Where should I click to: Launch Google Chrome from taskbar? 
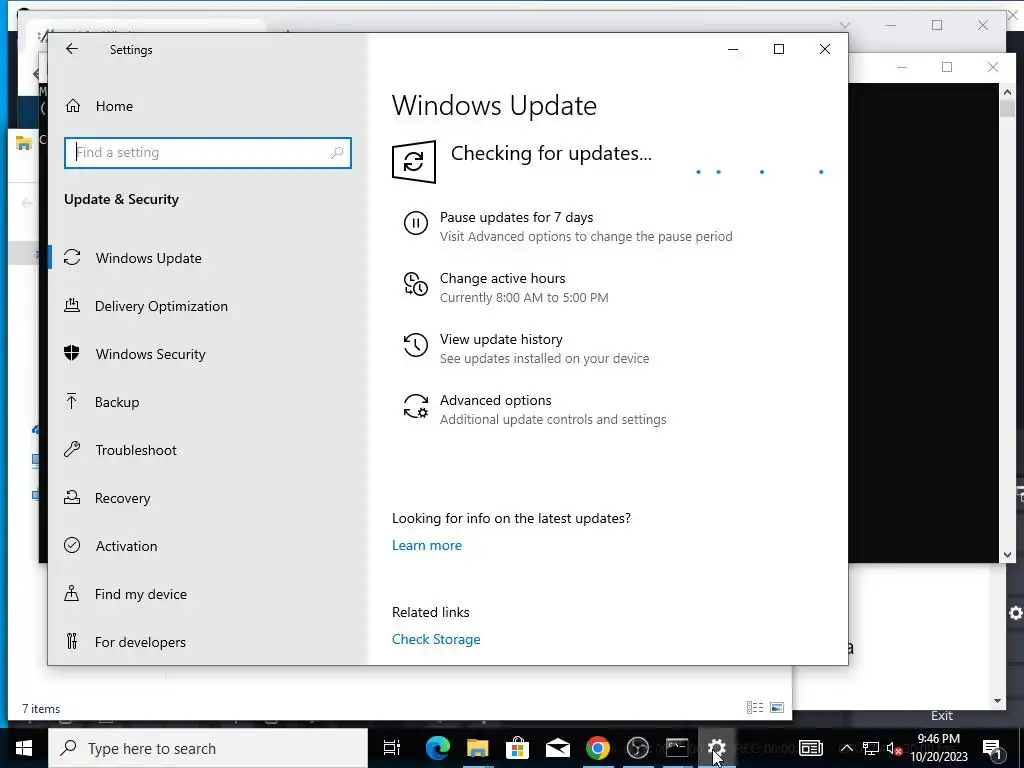(598, 748)
